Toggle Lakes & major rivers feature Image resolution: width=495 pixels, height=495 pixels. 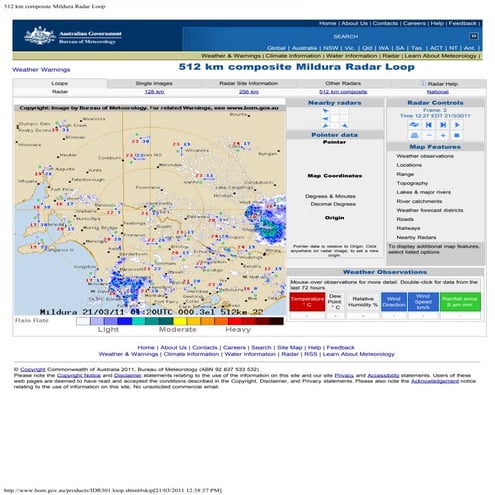coord(423,192)
